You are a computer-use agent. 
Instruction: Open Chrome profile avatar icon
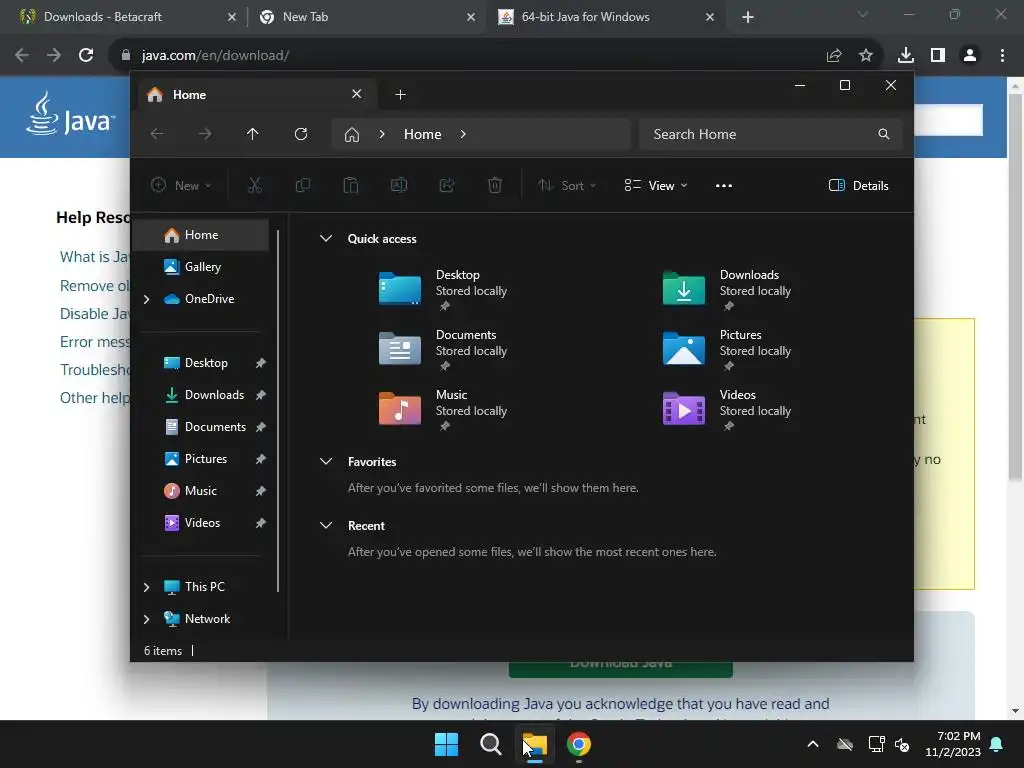[970, 56]
